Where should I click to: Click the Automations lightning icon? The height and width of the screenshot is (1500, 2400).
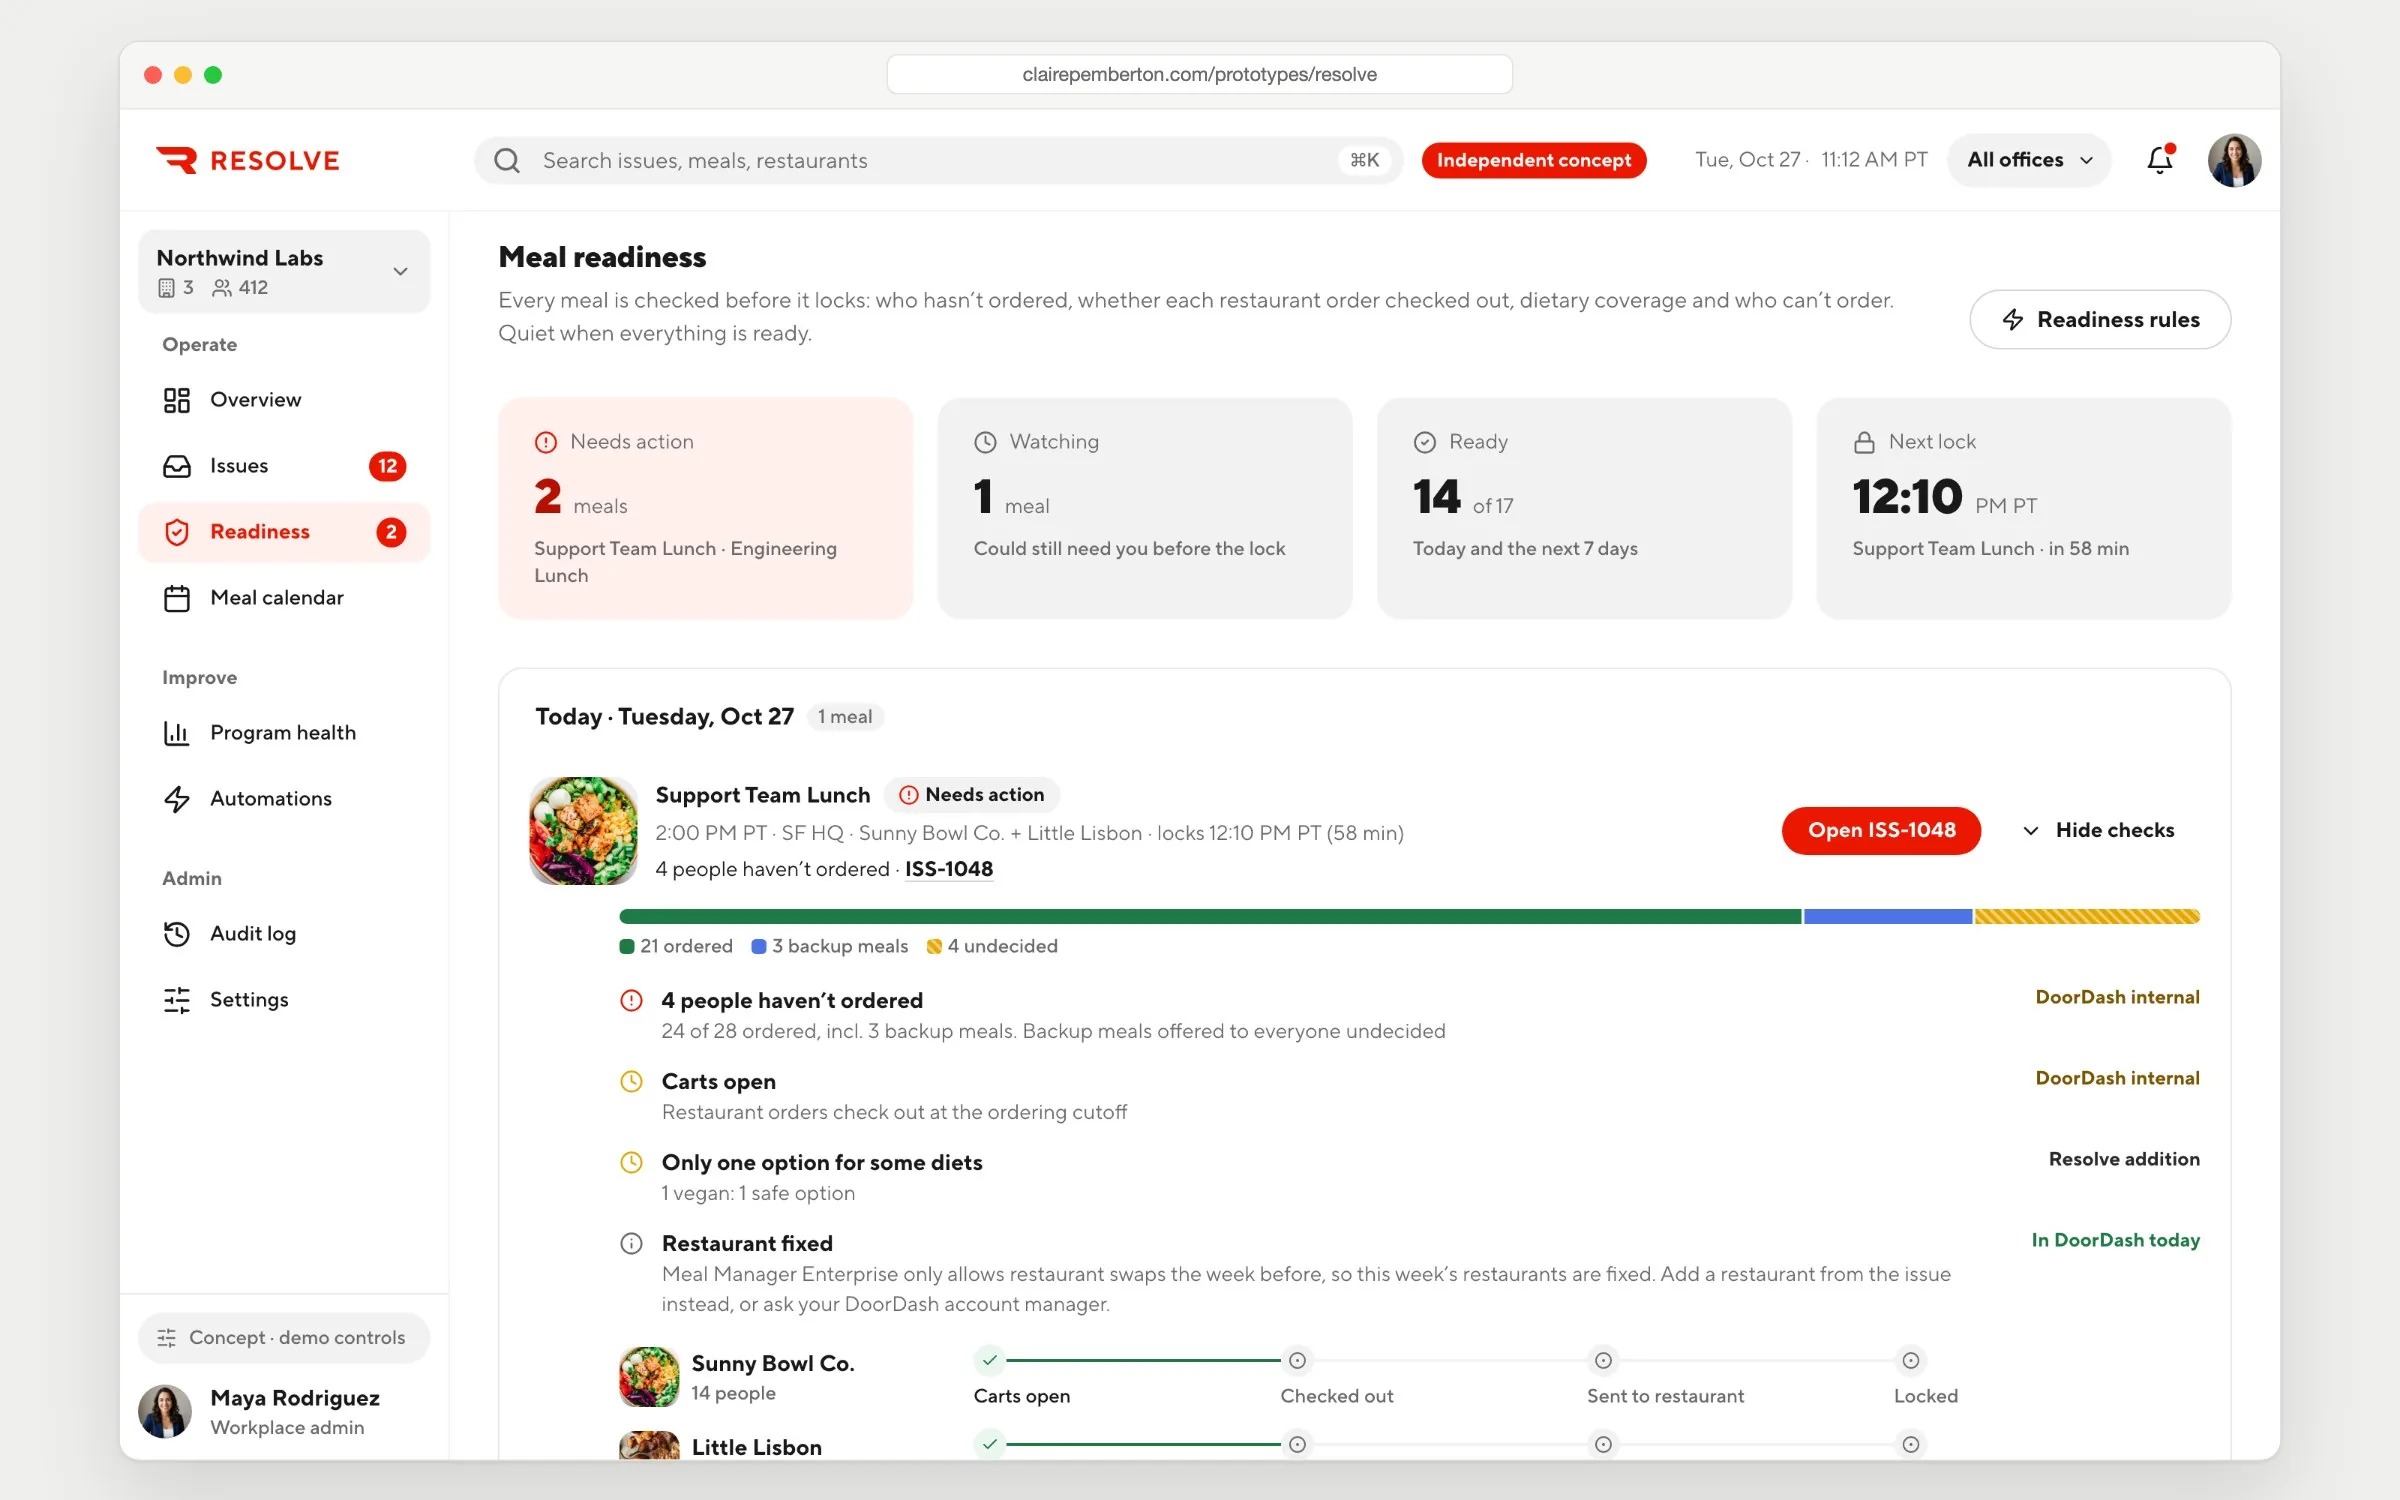click(177, 799)
